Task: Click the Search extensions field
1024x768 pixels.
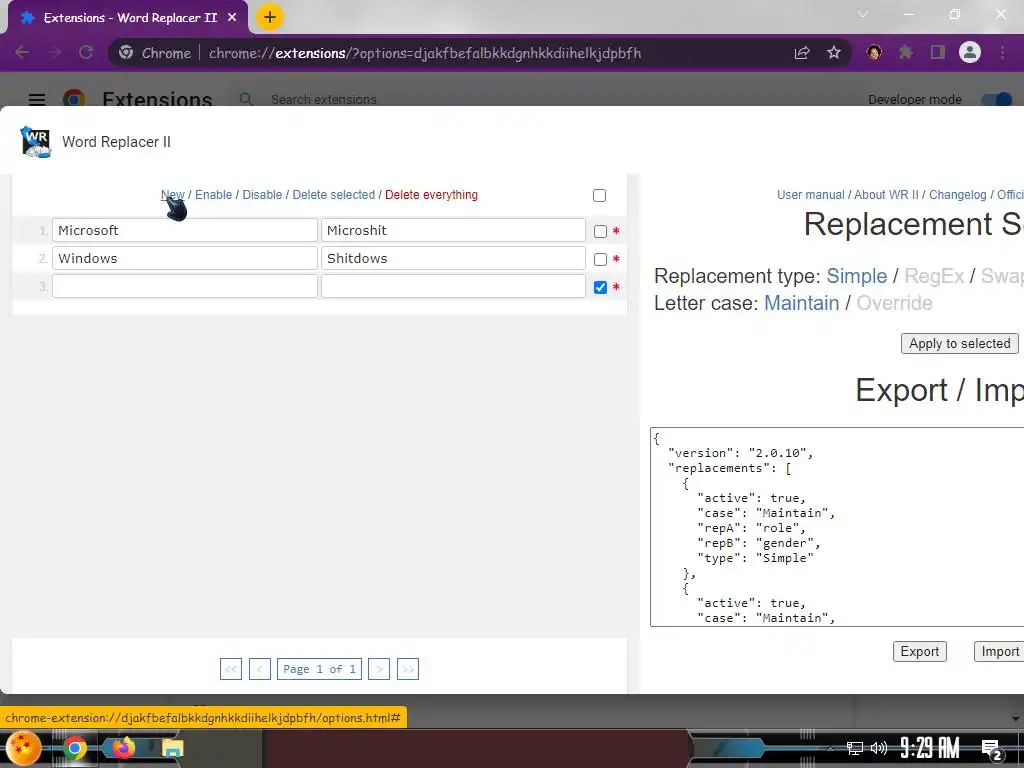Action: click(323, 99)
